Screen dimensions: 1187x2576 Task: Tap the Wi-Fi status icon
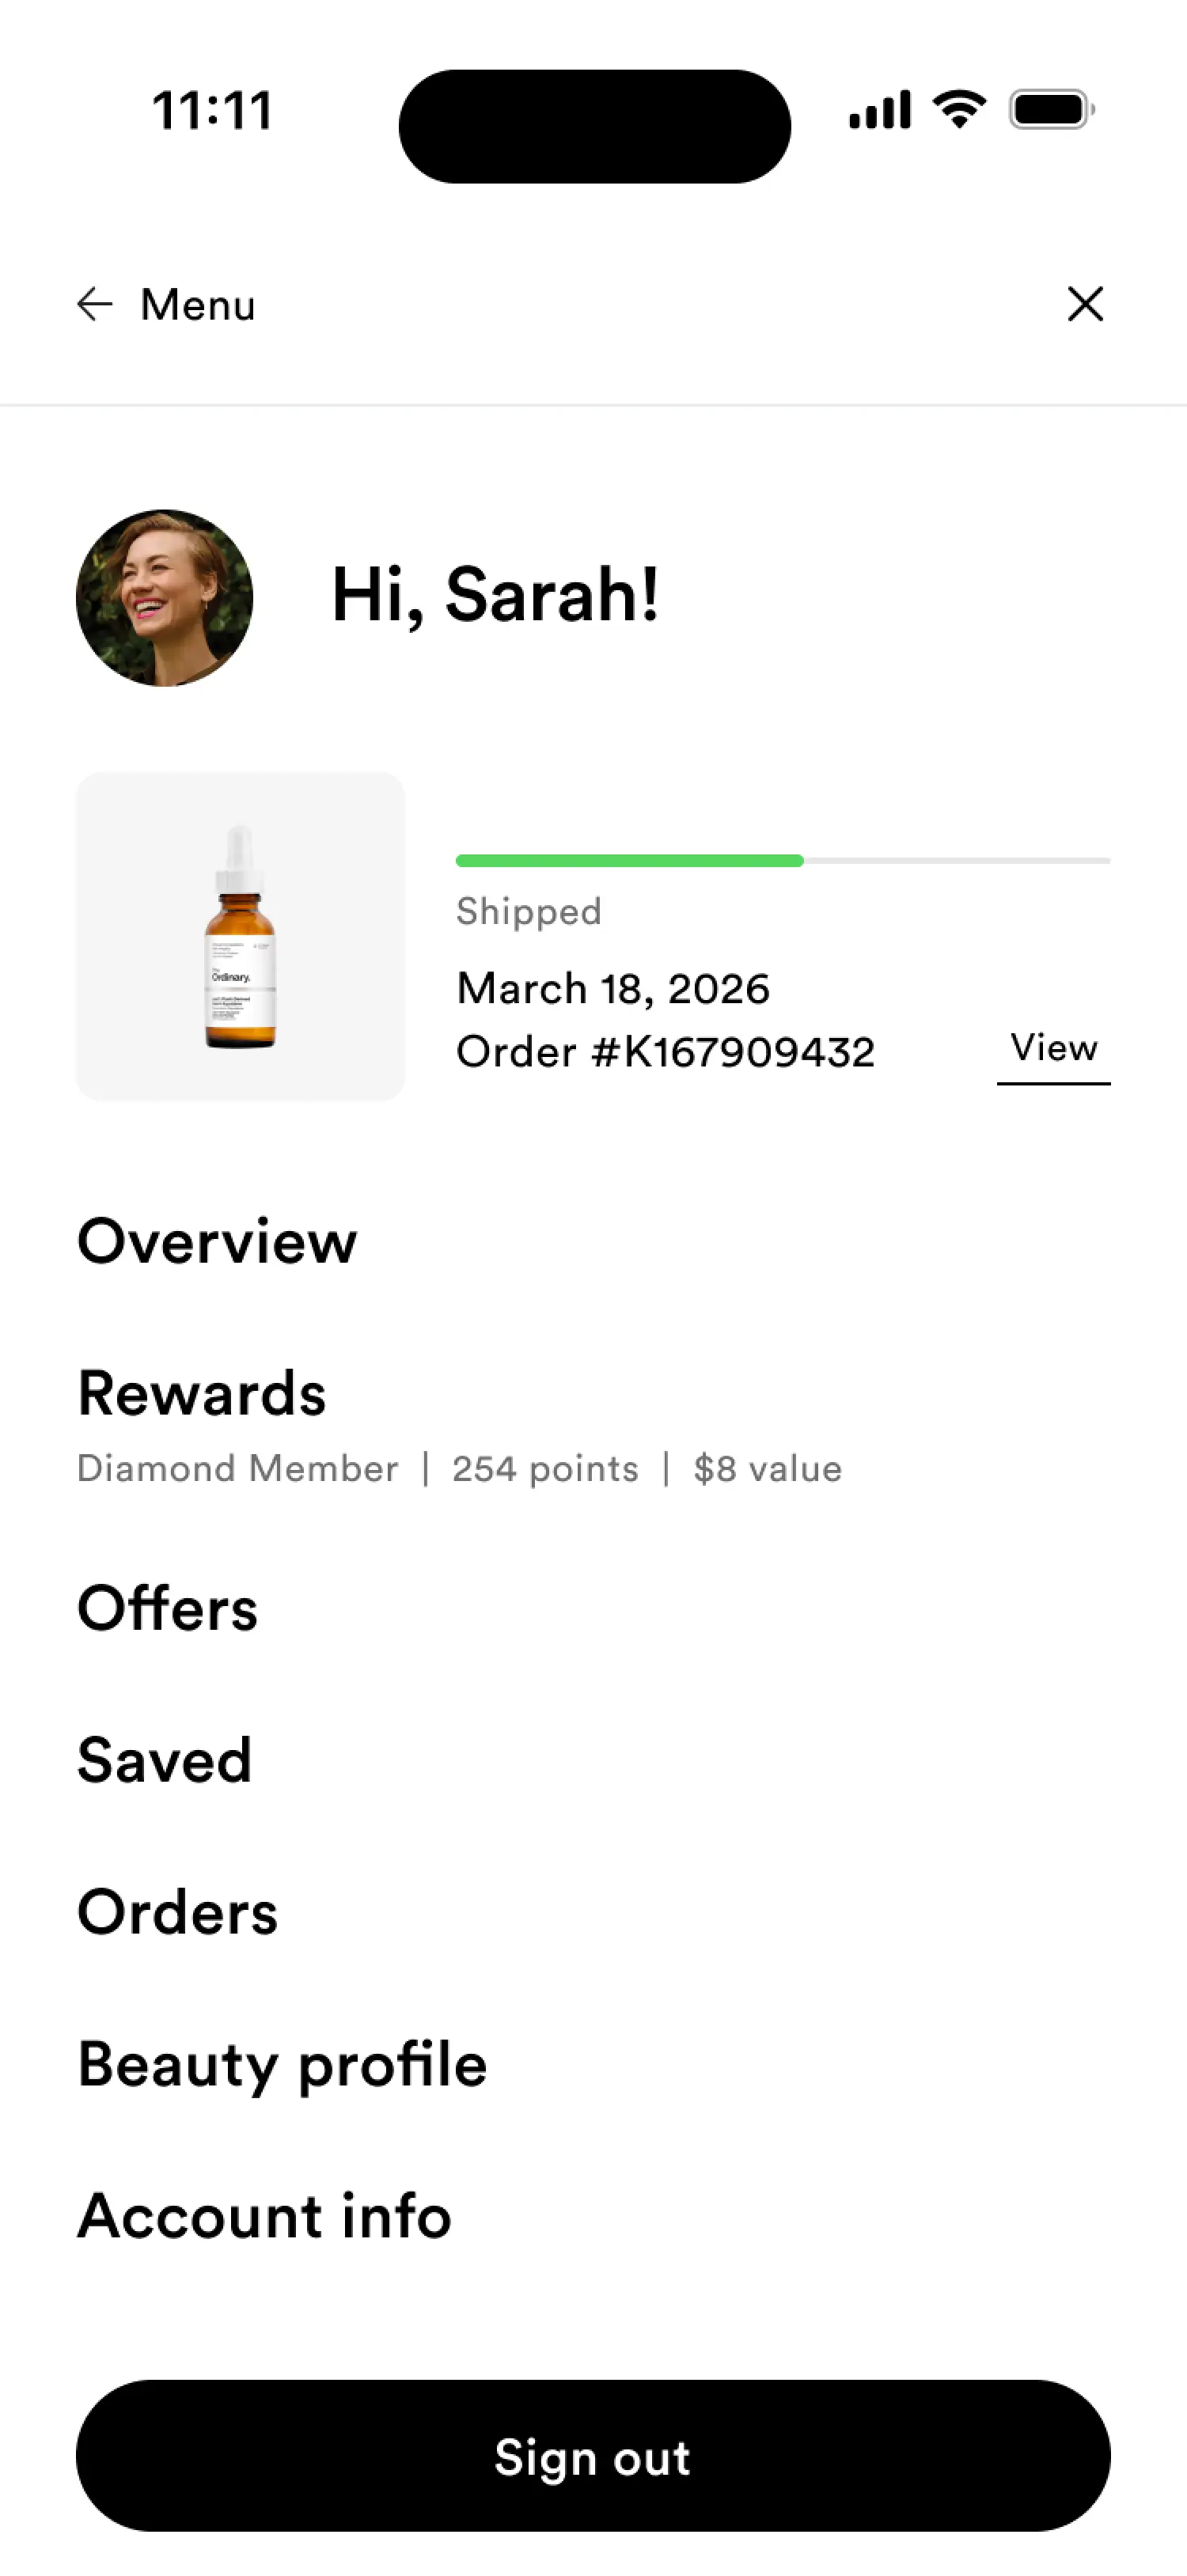[x=959, y=109]
